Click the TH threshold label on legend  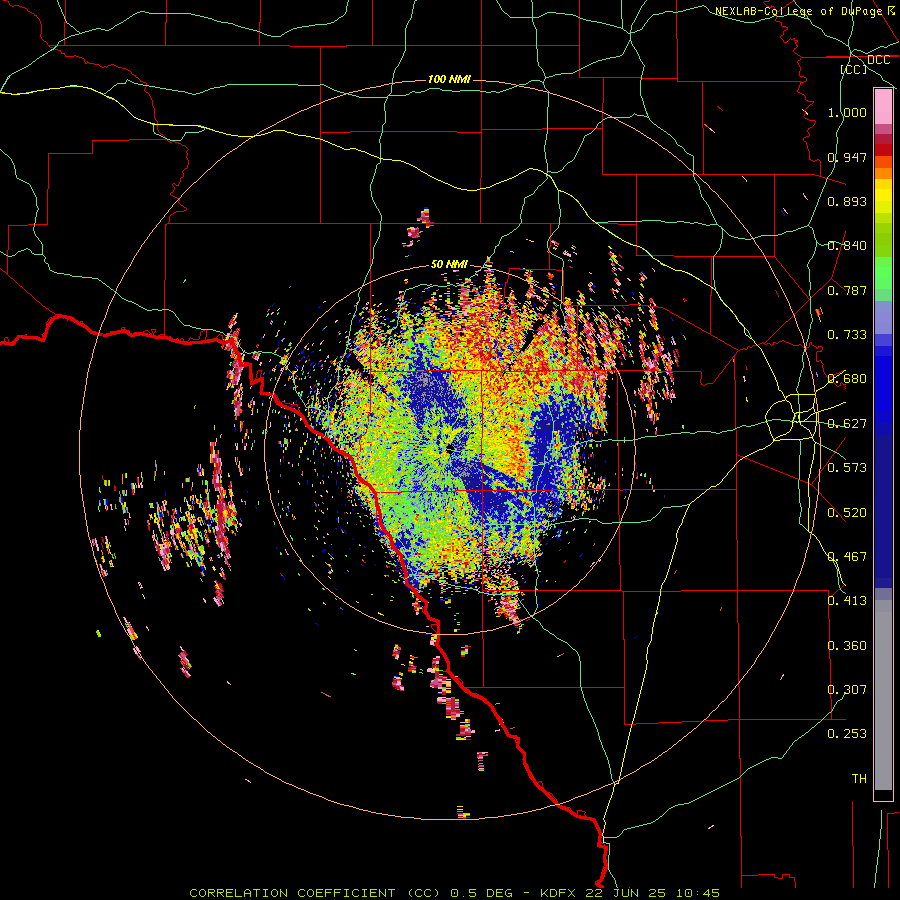pyautogui.click(x=859, y=778)
